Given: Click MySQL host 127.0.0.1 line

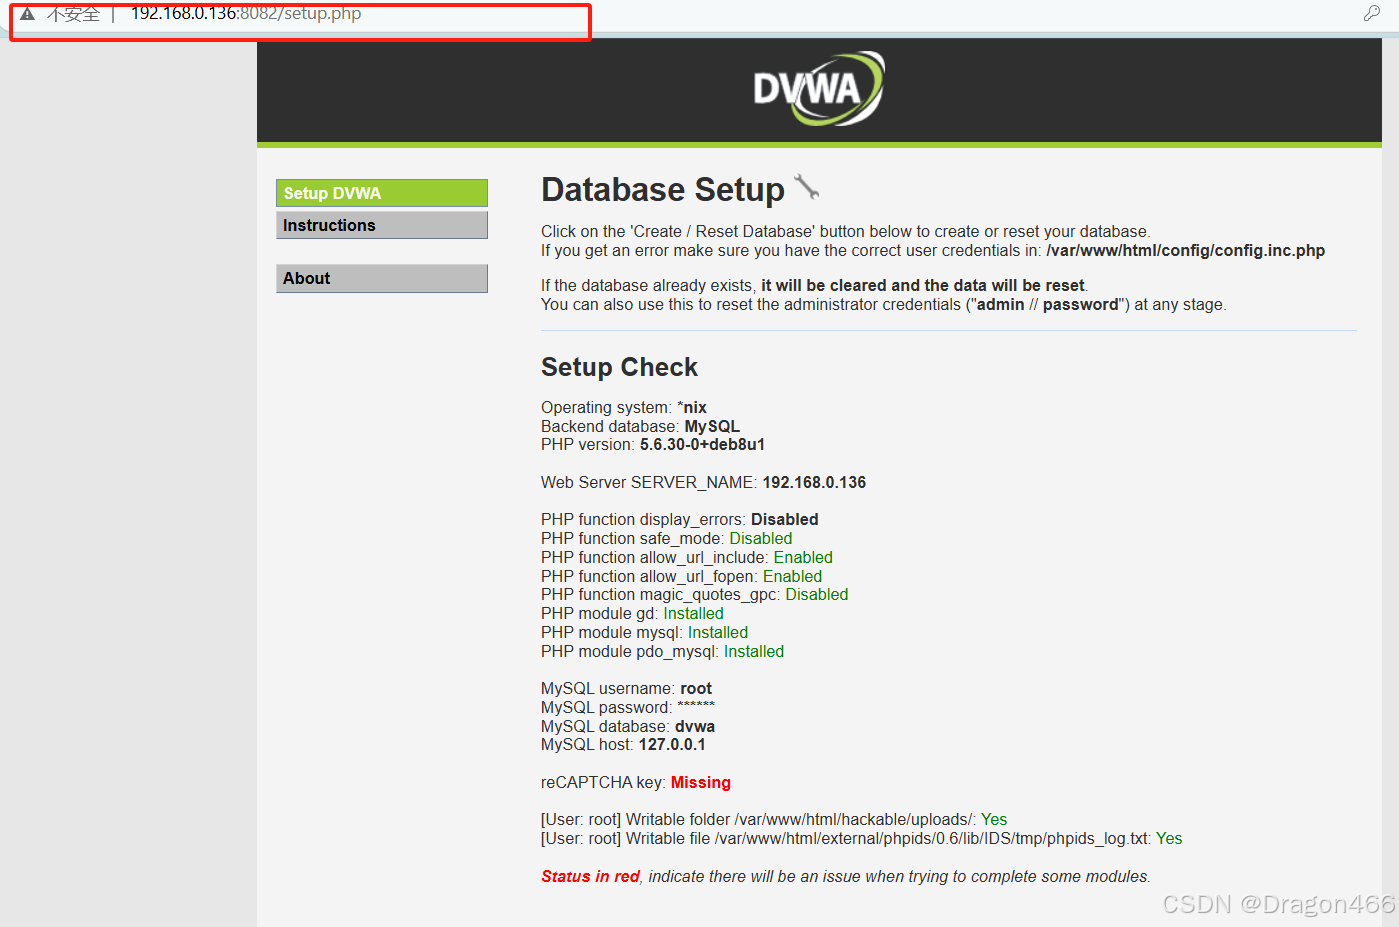Looking at the screenshot, I should [623, 744].
